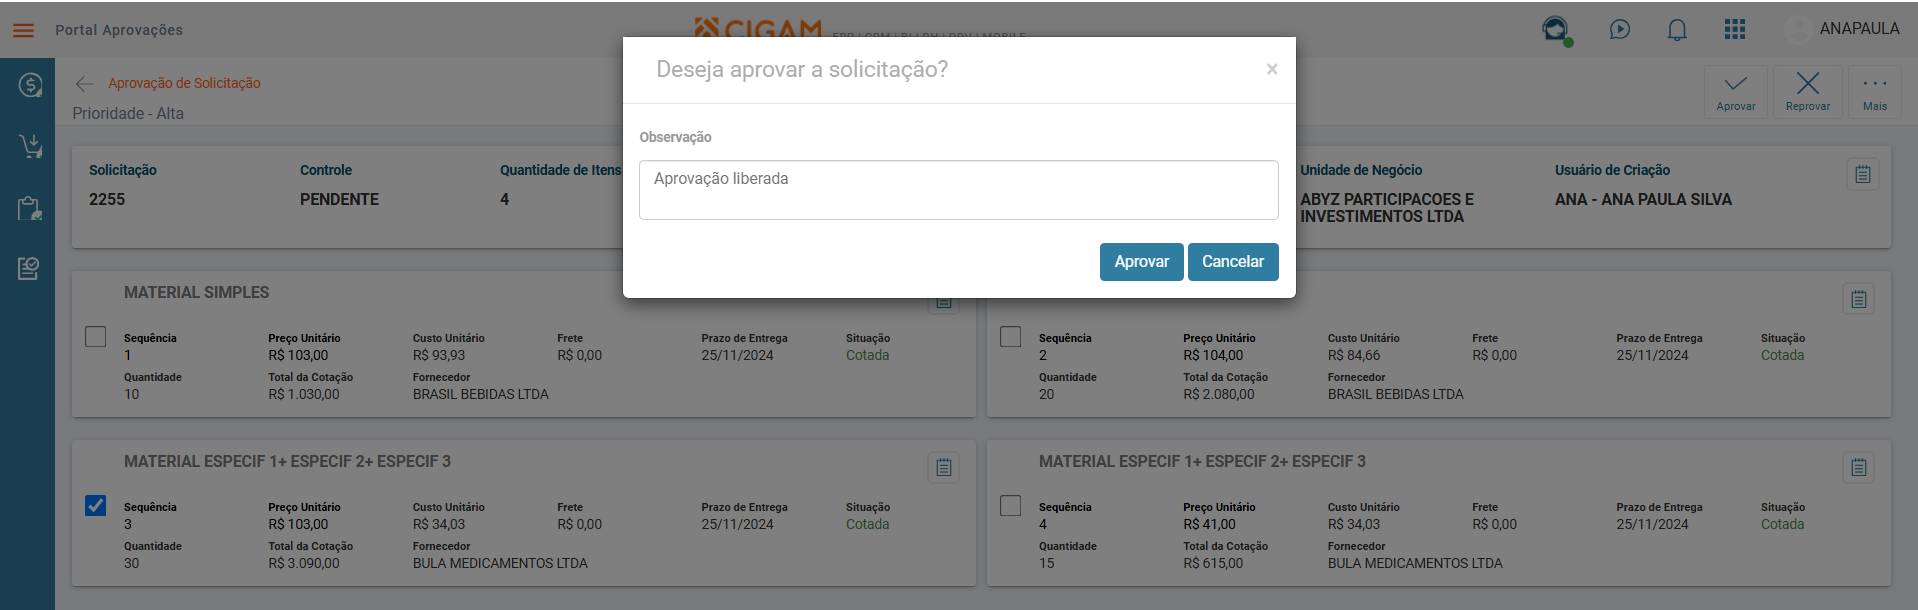Click the dollar coin sidebar icon
The width and height of the screenshot is (1918, 610).
(x=30, y=85)
